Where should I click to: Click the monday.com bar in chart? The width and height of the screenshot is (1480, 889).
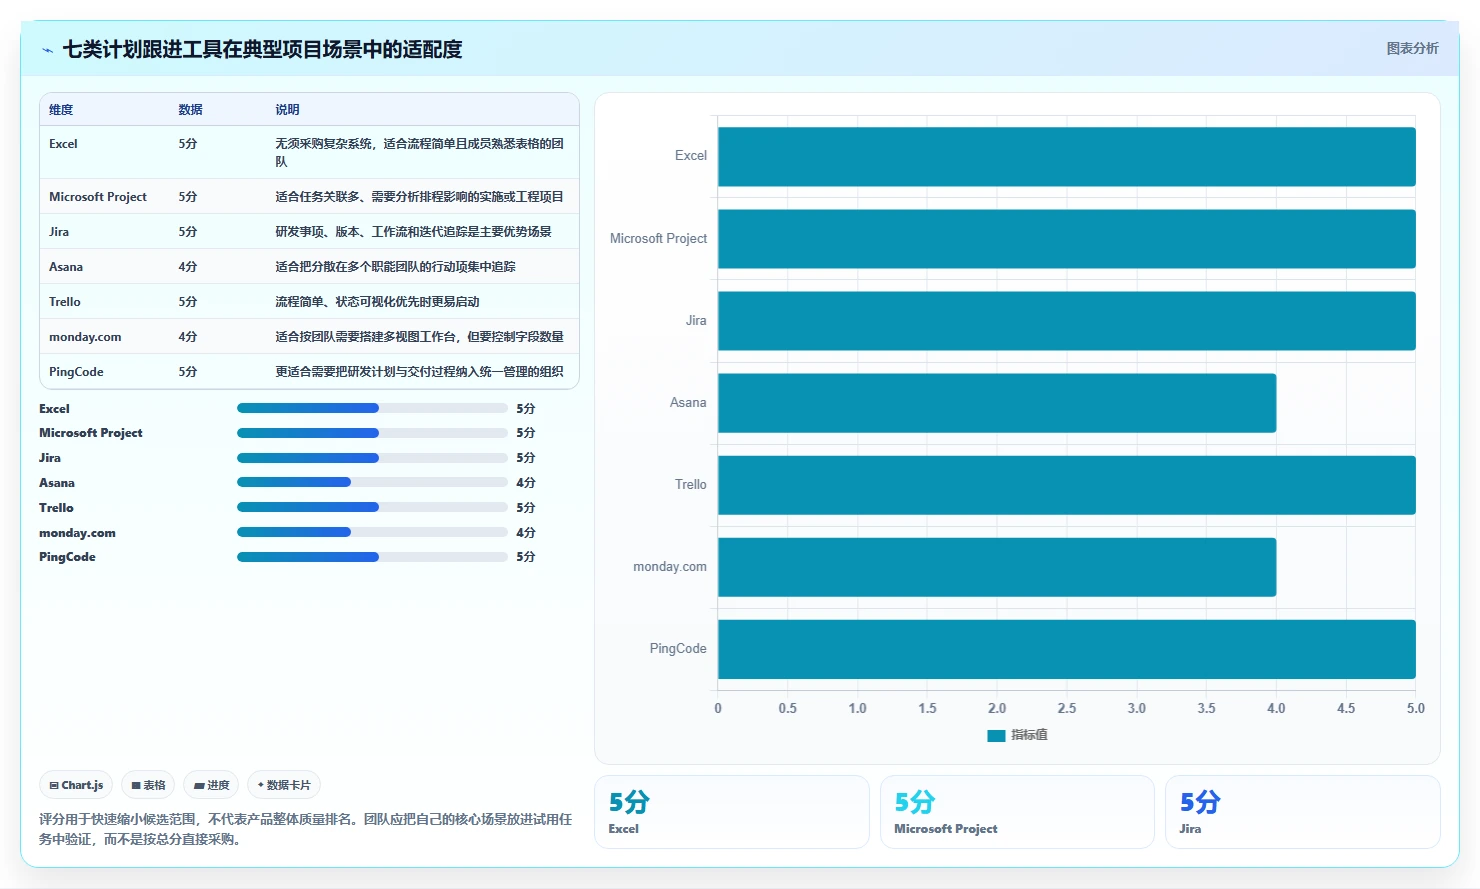coord(997,567)
